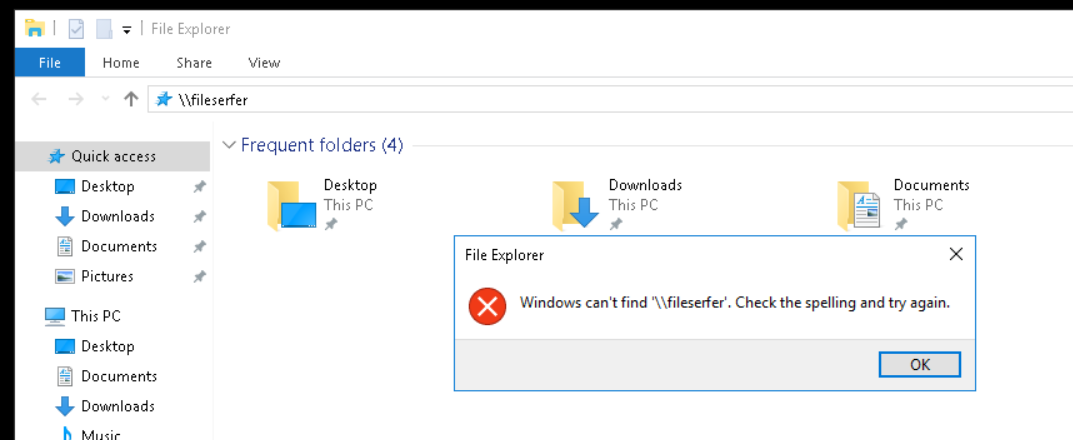Collapse the Frequent folders group
Screen dimensions: 1073x440
pyautogui.click(x=230, y=145)
